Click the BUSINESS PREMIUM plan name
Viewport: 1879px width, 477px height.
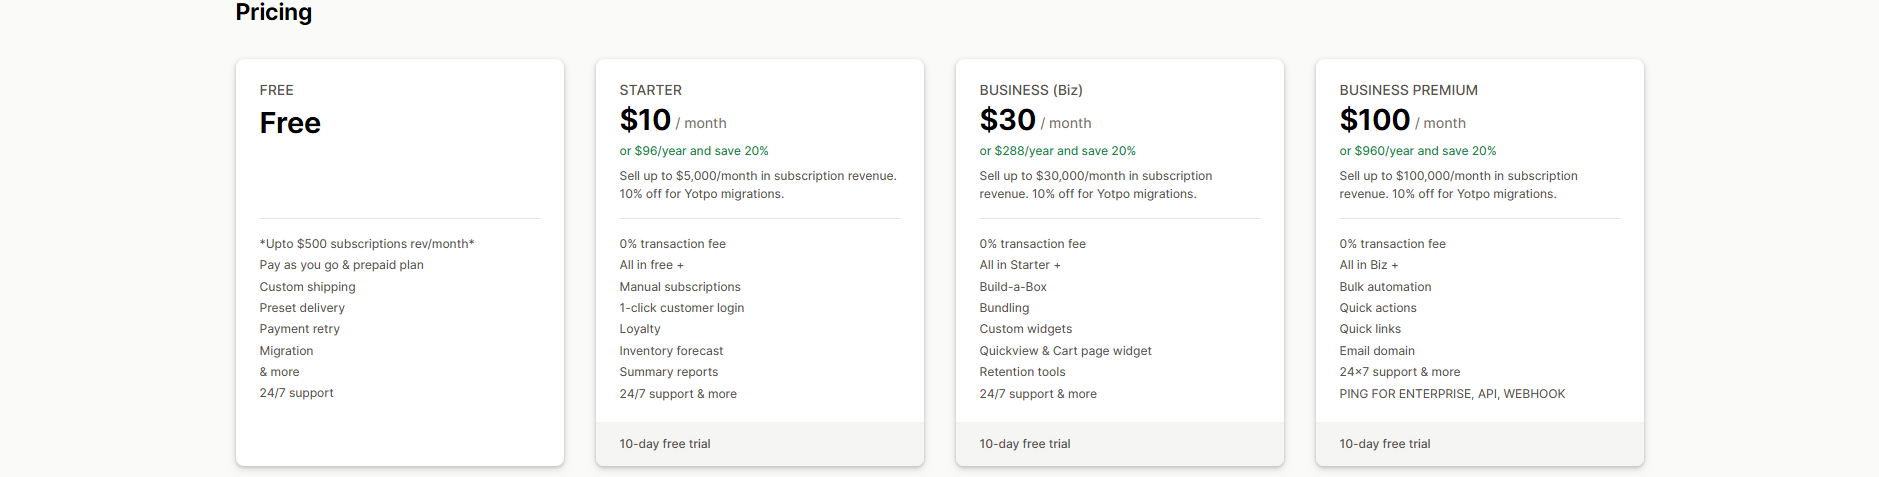coord(1408,90)
